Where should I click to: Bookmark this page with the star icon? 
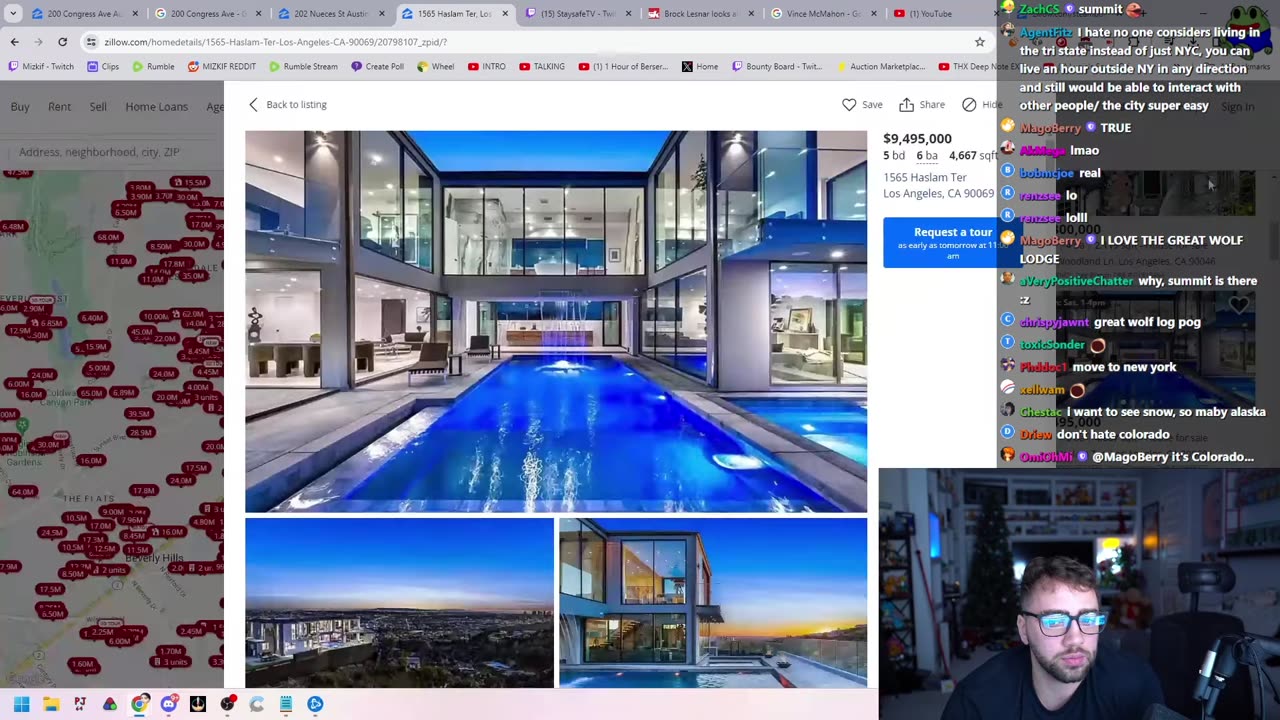(x=980, y=42)
